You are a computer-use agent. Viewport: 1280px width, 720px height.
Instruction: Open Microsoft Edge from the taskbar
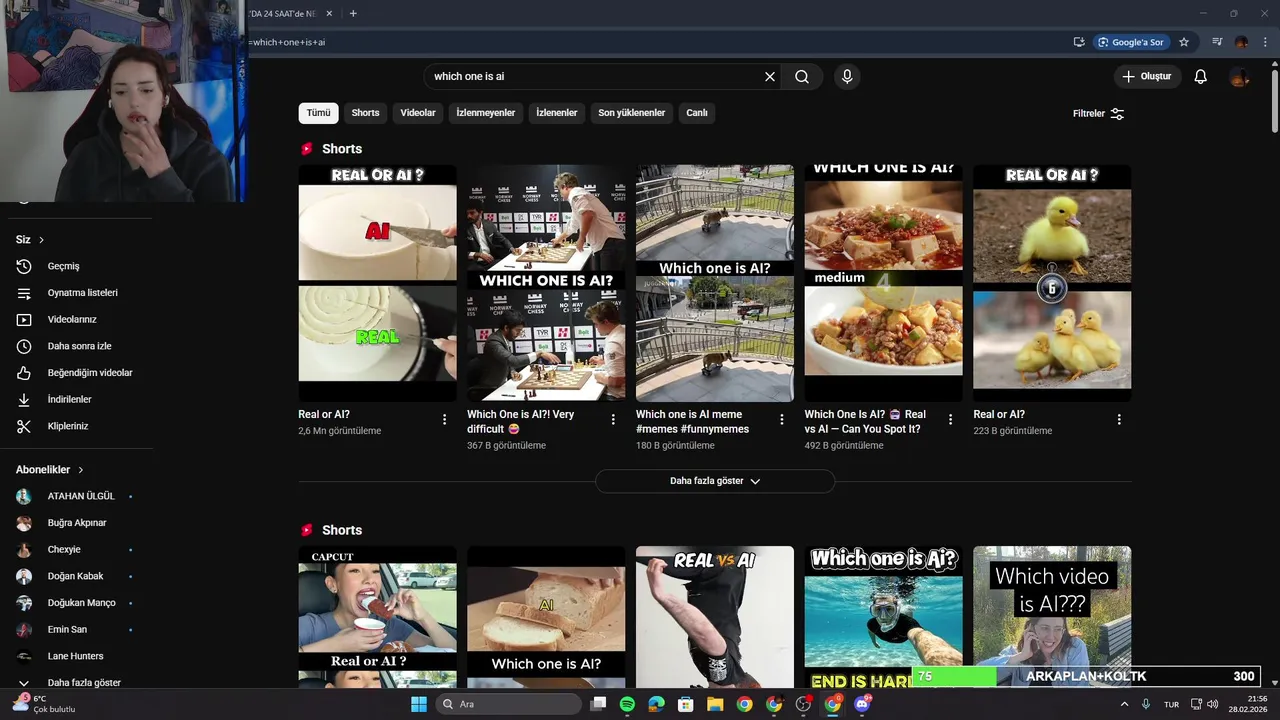[x=656, y=704]
